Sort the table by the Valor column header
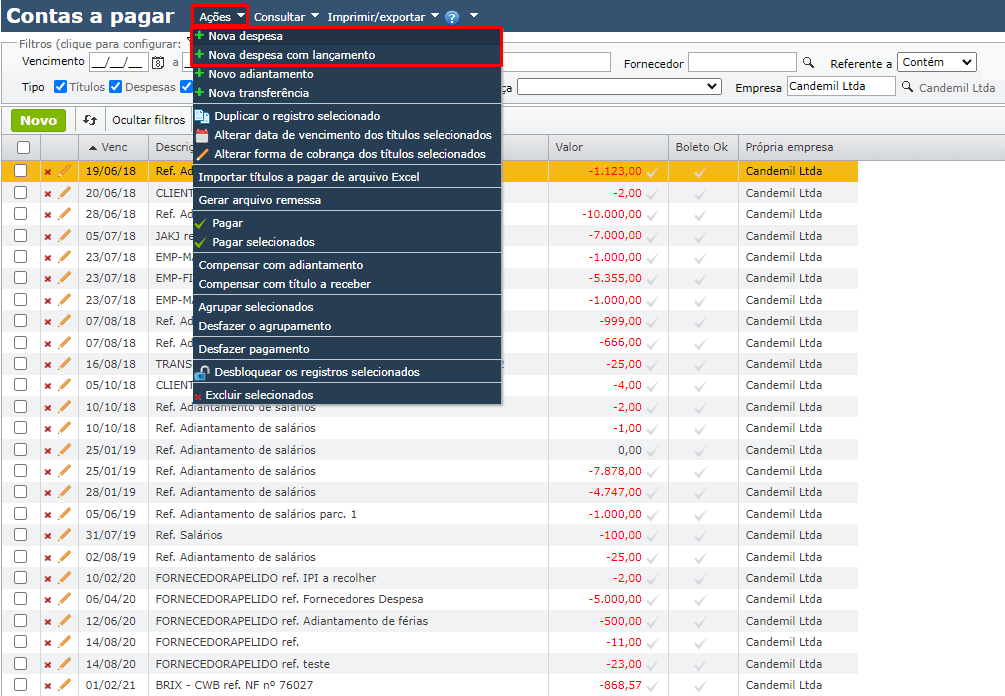 pos(569,148)
